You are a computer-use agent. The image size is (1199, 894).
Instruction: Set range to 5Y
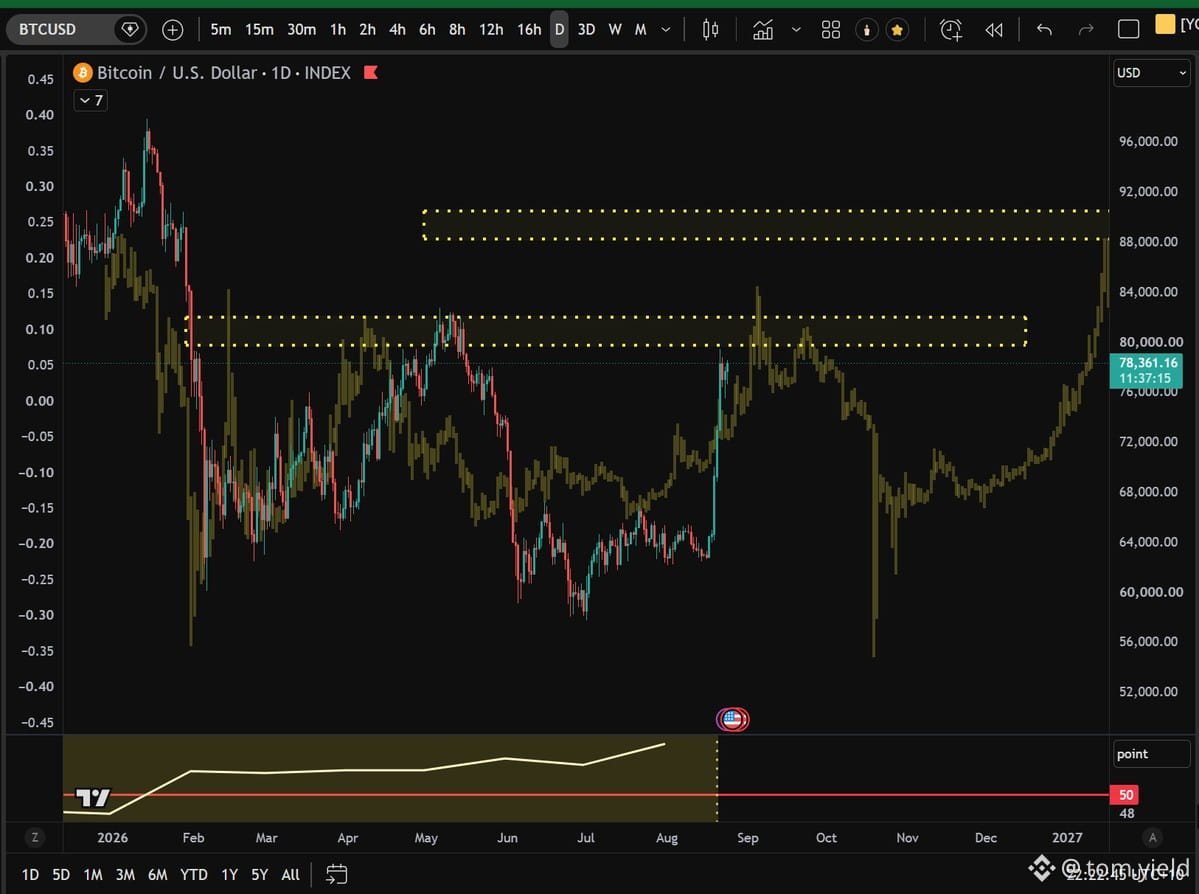(x=260, y=874)
